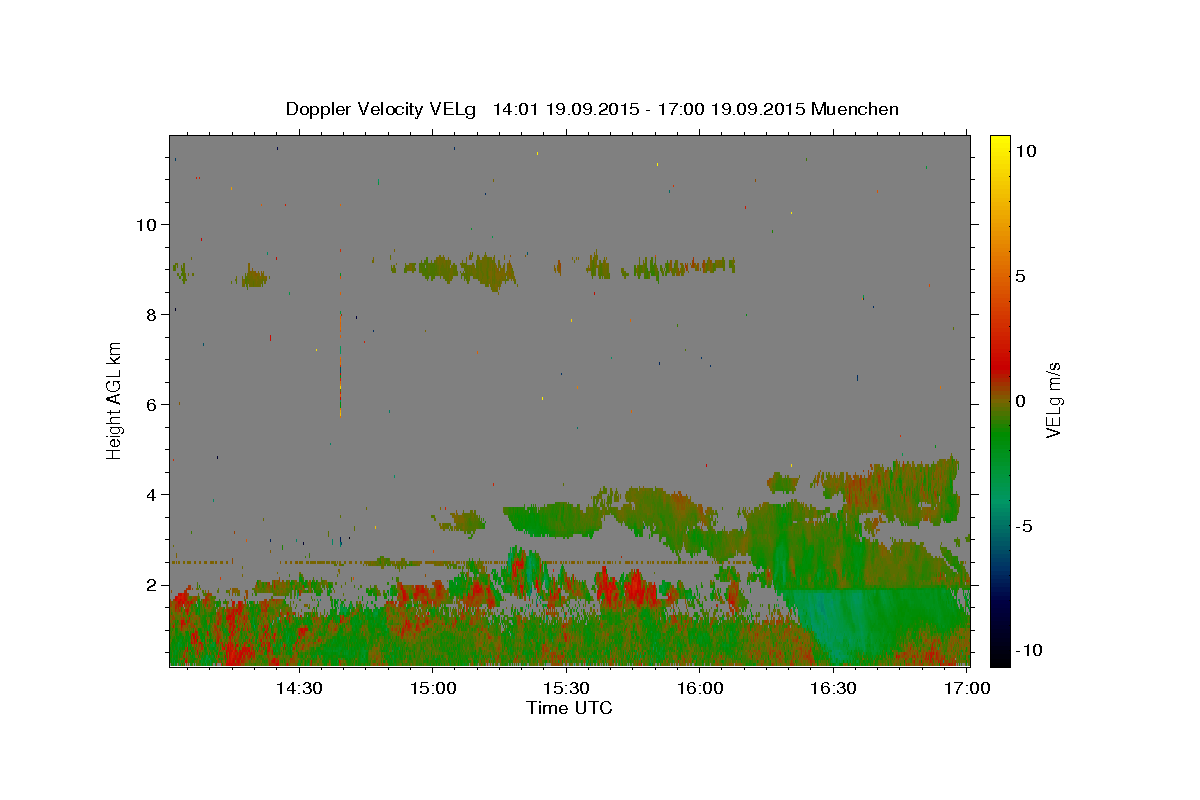Click the height axis label 6
This screenshot has width=1200, height=800.
pos(151,404)
